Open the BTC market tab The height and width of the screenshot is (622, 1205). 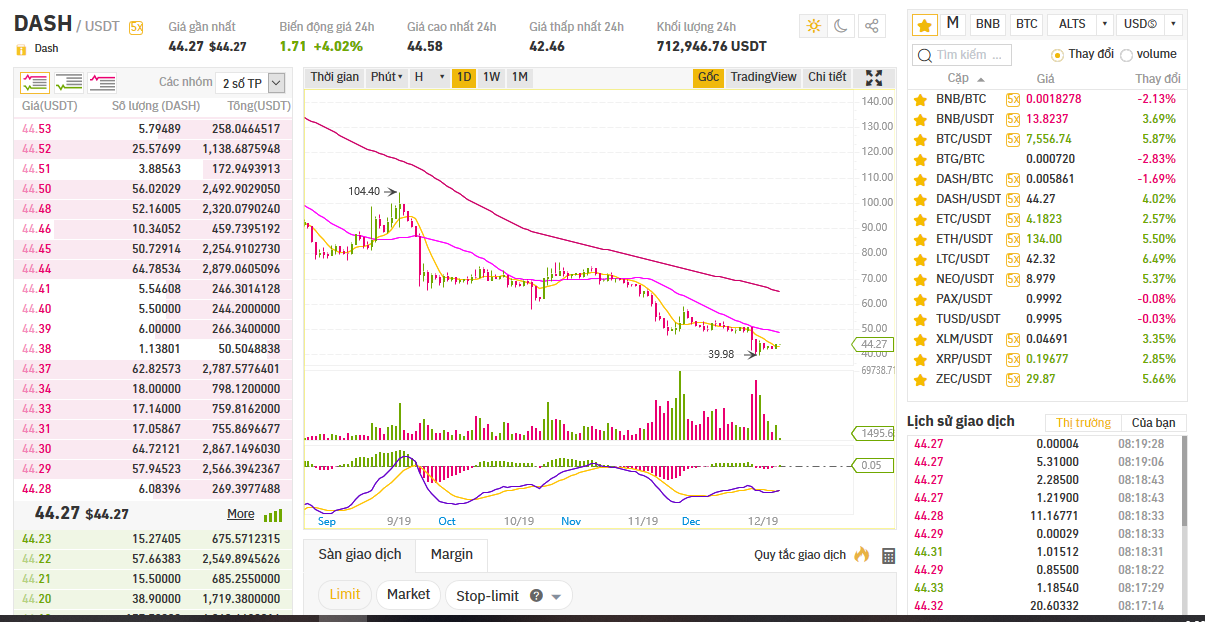point(1027,23)
